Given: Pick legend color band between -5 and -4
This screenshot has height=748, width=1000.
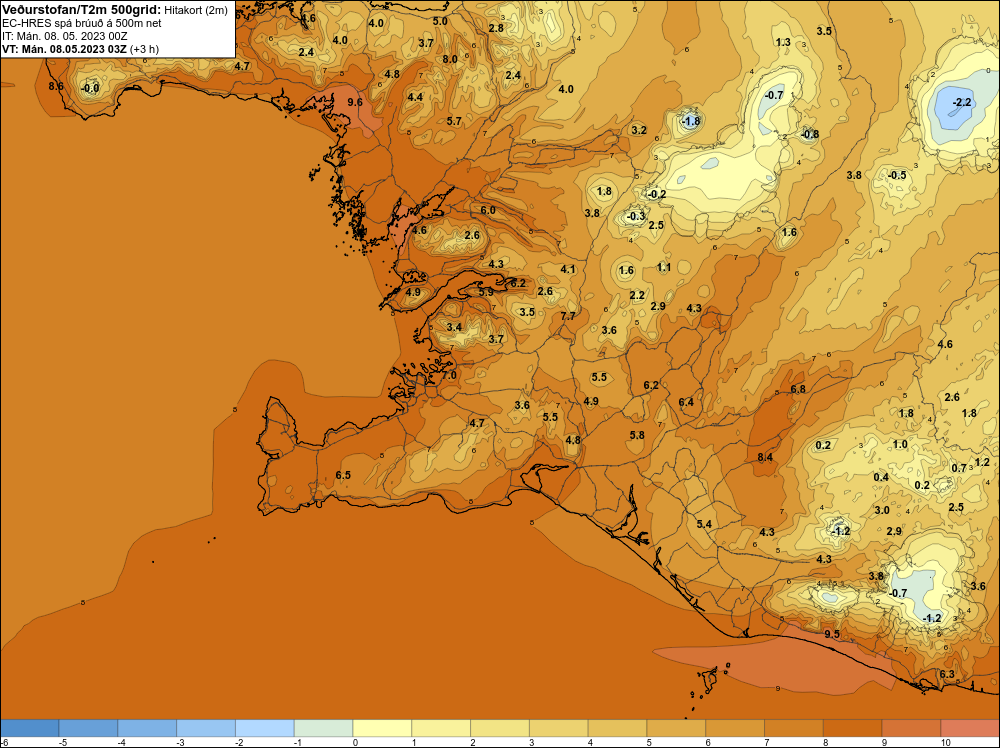Looking at the screenshot, I should coord(88,728).
